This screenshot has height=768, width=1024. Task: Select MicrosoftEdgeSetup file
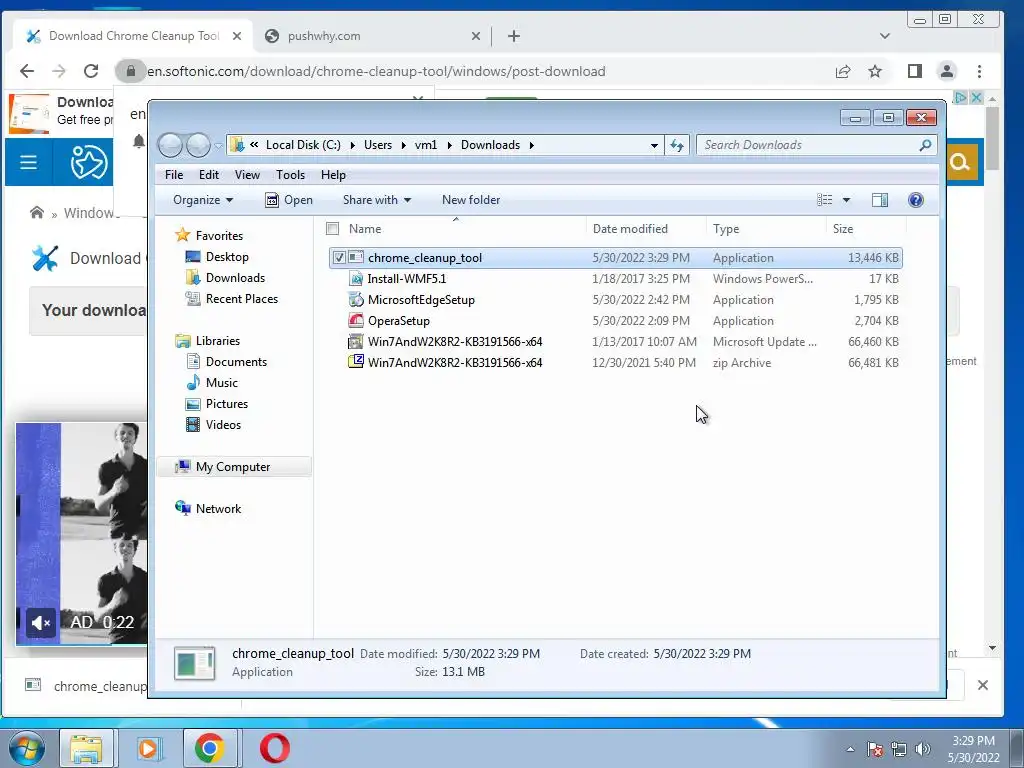[x=421, y=300]
